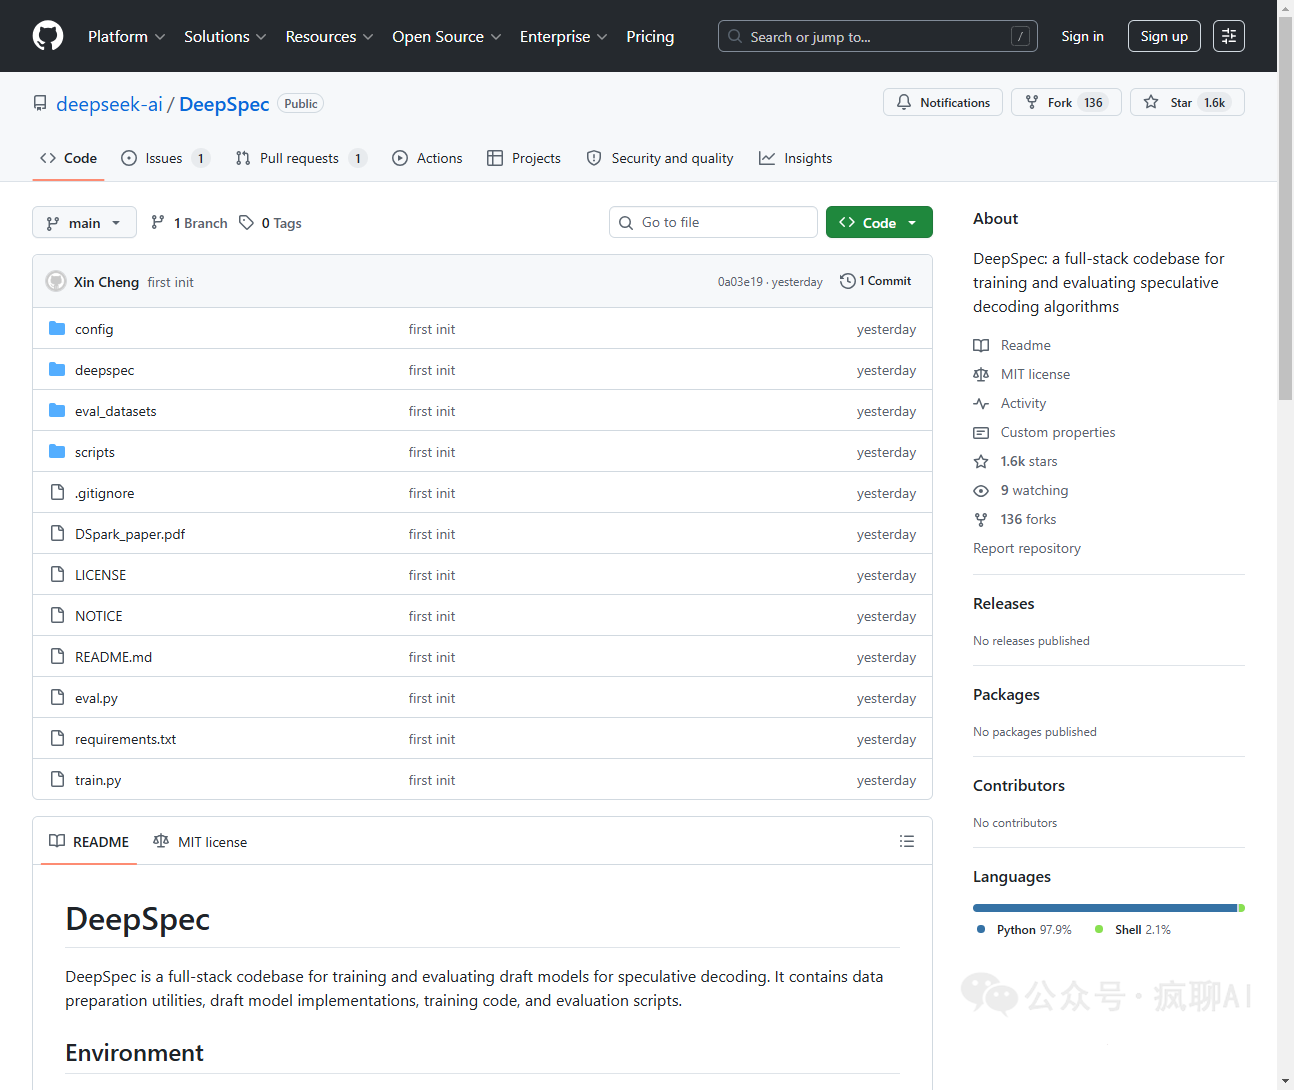Screen dimensions: 1294x1090
Task: Switch to the Pull requests tab
Action: (x=301, y=158)
